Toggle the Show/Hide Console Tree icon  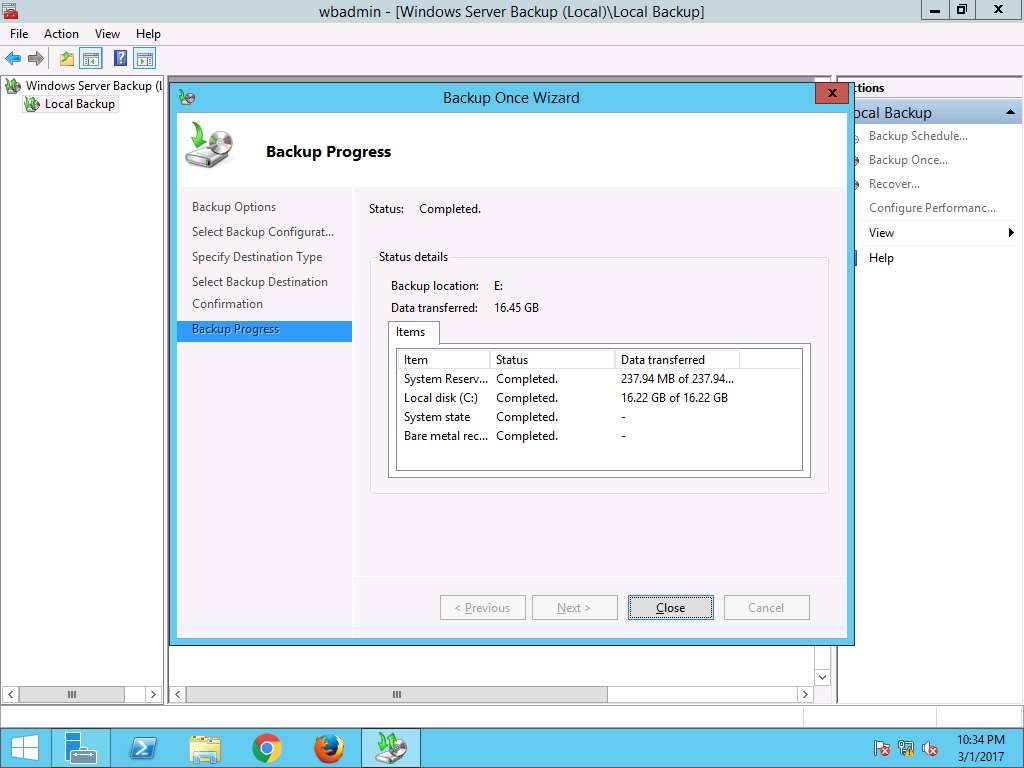click(x=91, y=59)
